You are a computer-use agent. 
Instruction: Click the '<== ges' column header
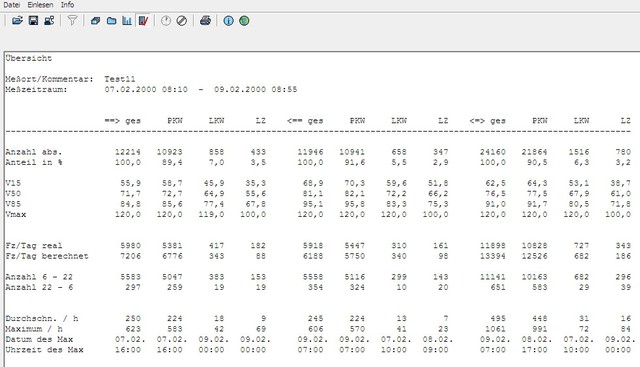(305, 121)
